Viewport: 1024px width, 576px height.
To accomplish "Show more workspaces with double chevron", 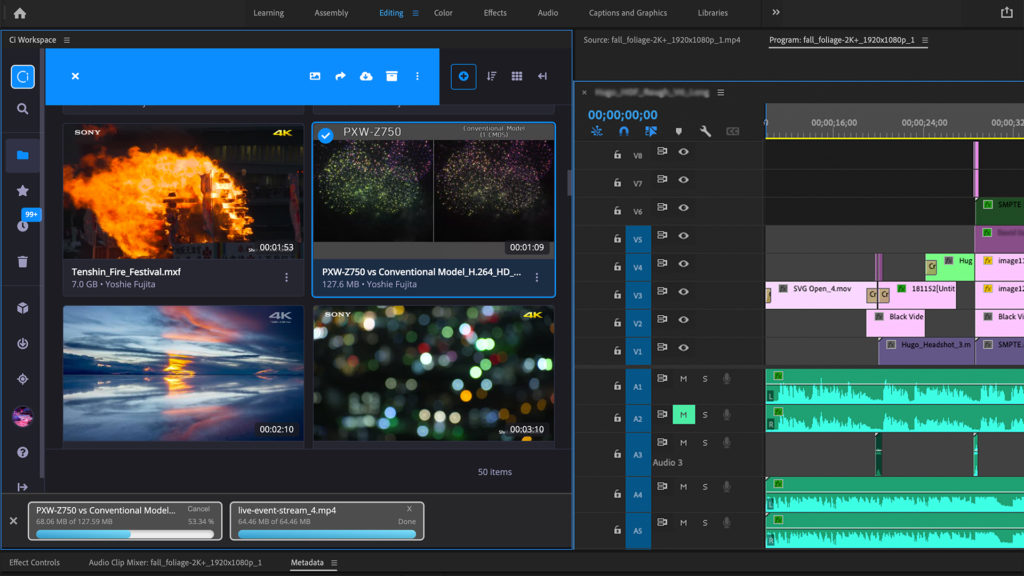I will point(776,12).
